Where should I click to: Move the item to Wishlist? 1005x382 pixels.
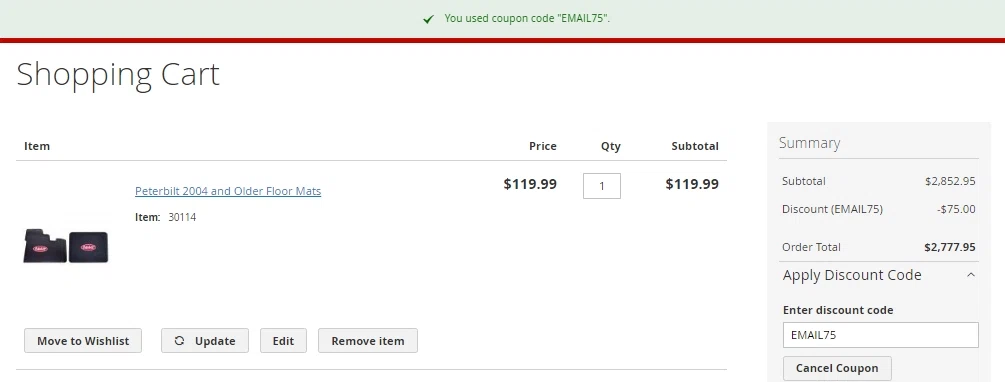point(83,341)
